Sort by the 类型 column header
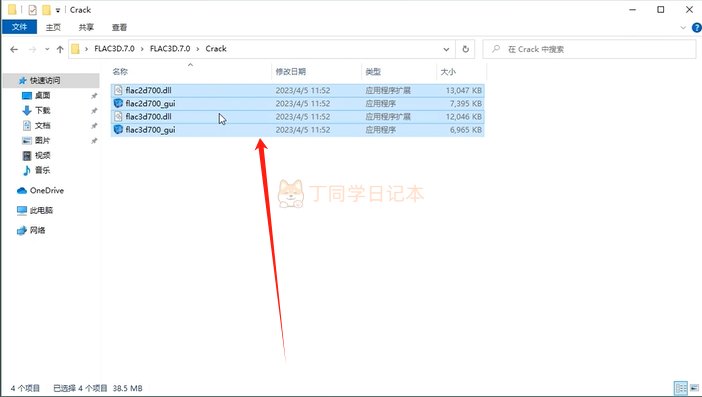702x397 pixels. click(373, 72)
